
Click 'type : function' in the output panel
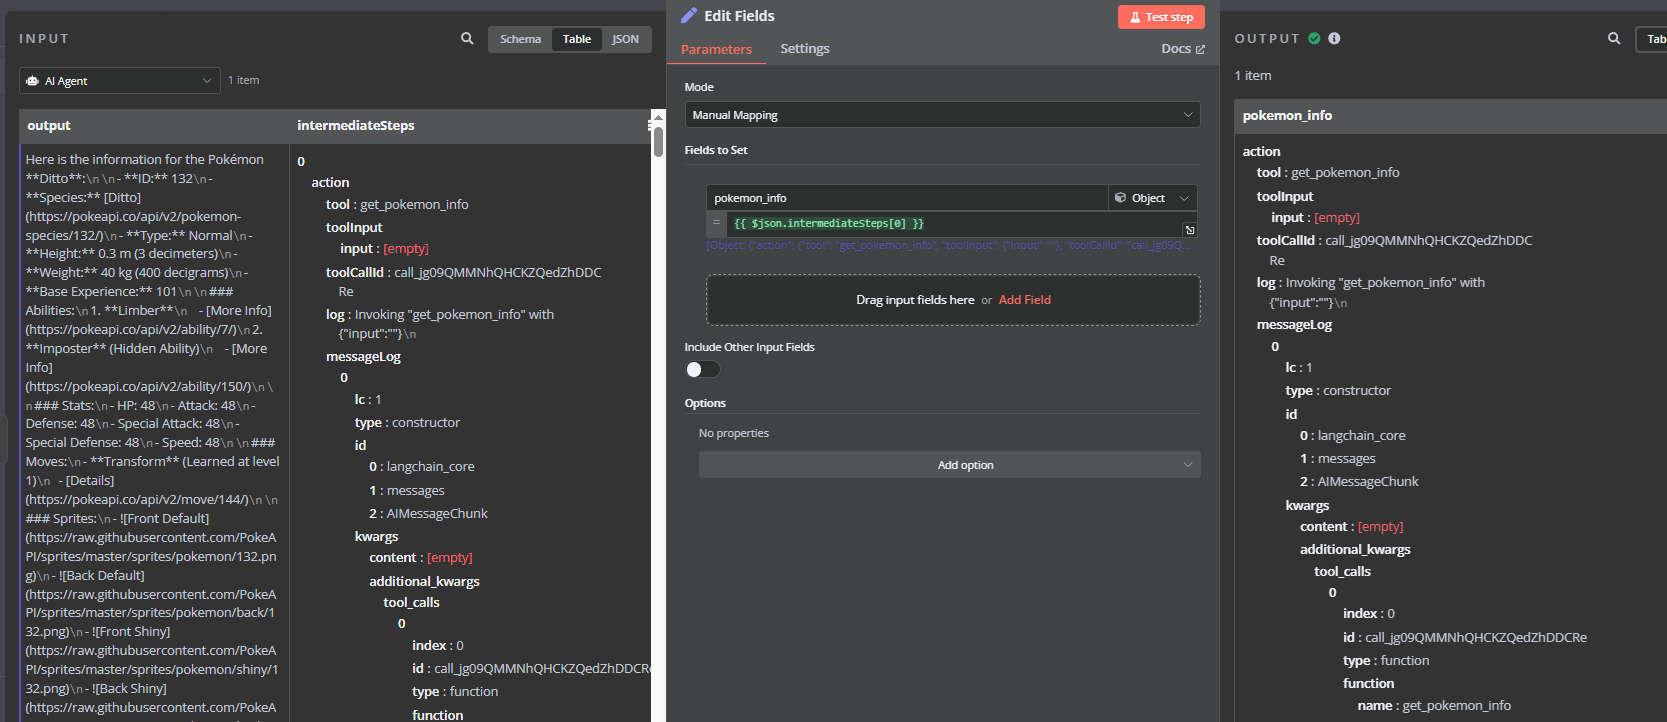[1386, 661]
